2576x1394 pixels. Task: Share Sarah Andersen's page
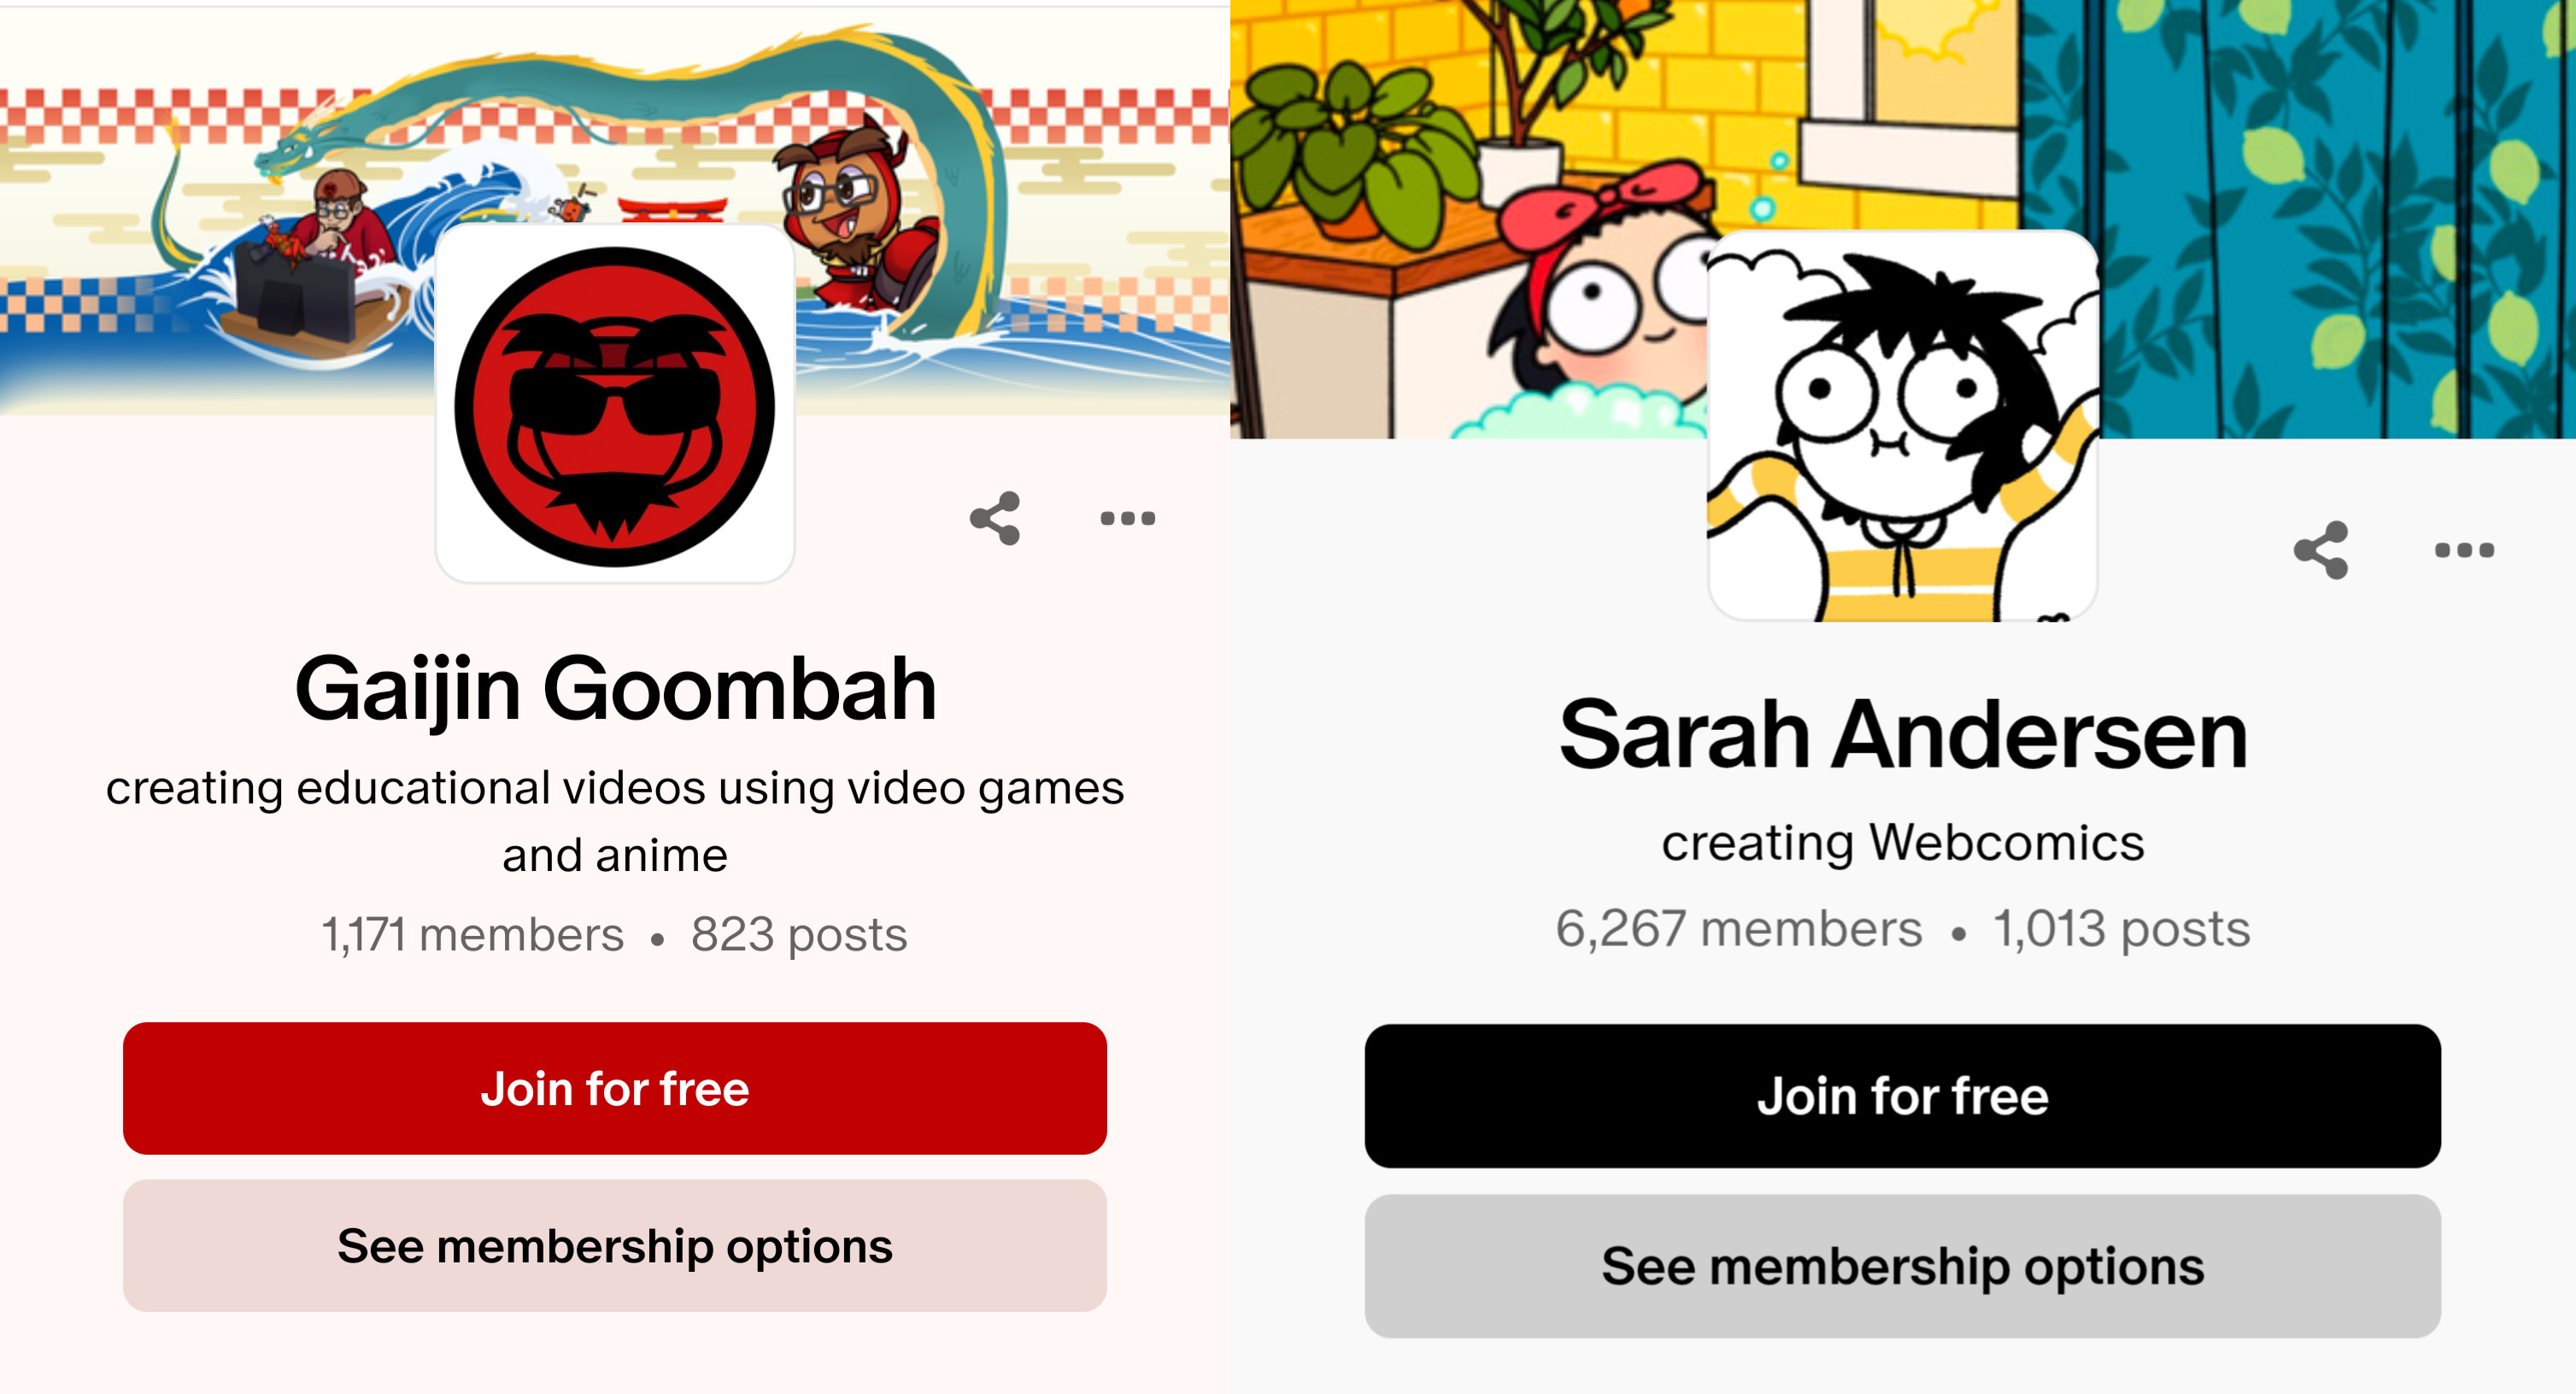click(x=2320, y=550)
